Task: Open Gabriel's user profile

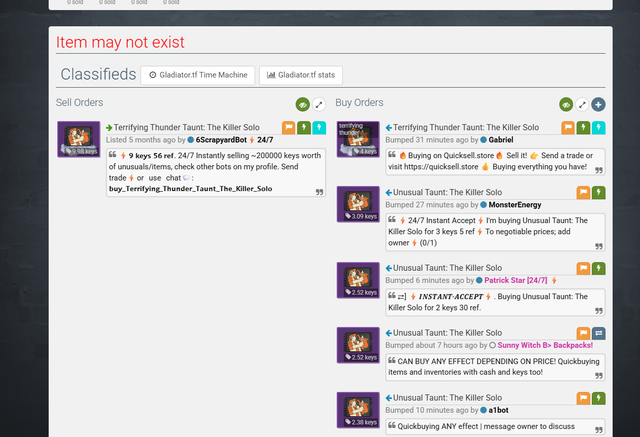Action: click(x=501, y=140)
